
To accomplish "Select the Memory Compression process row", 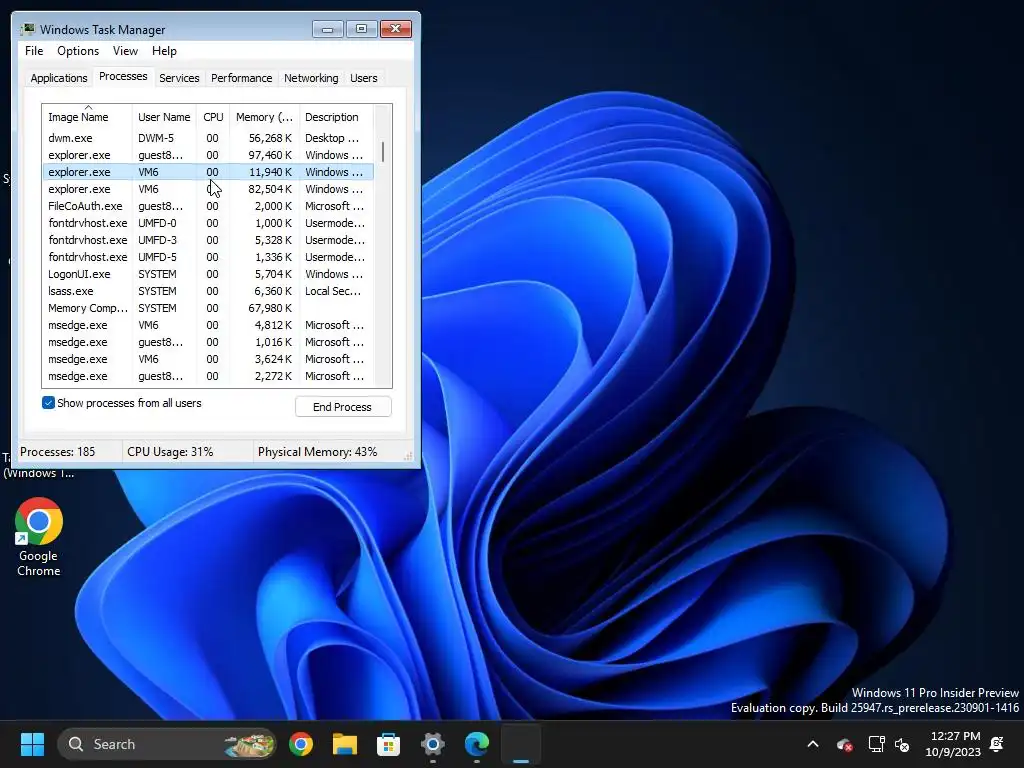I will (208, 308).
